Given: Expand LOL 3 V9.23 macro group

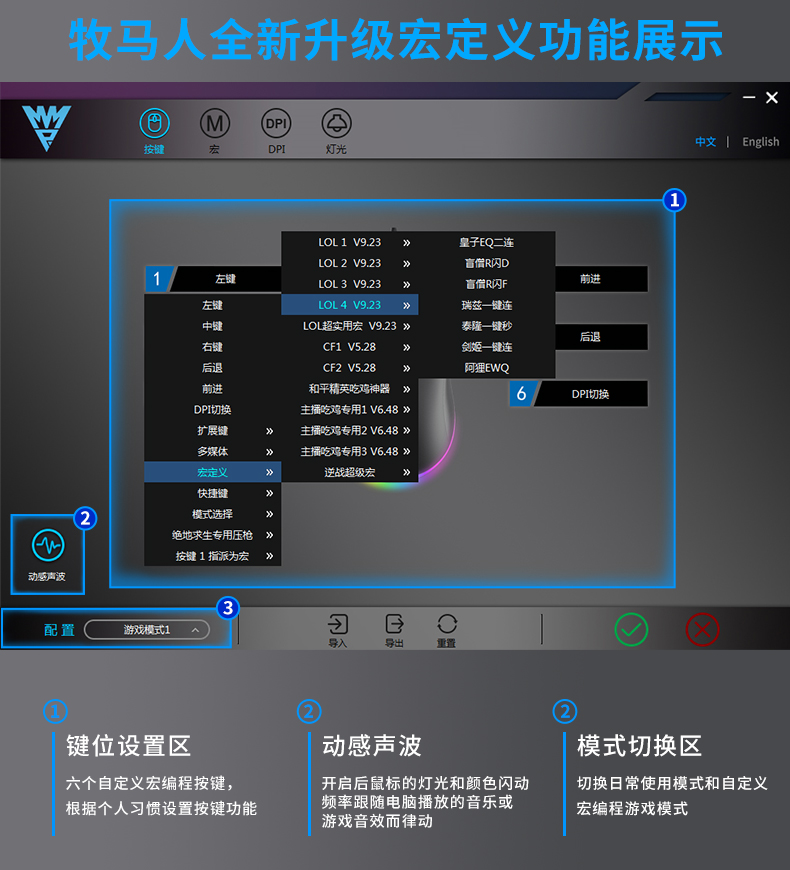Looking at the screenshot, I should tap(350, 284).
